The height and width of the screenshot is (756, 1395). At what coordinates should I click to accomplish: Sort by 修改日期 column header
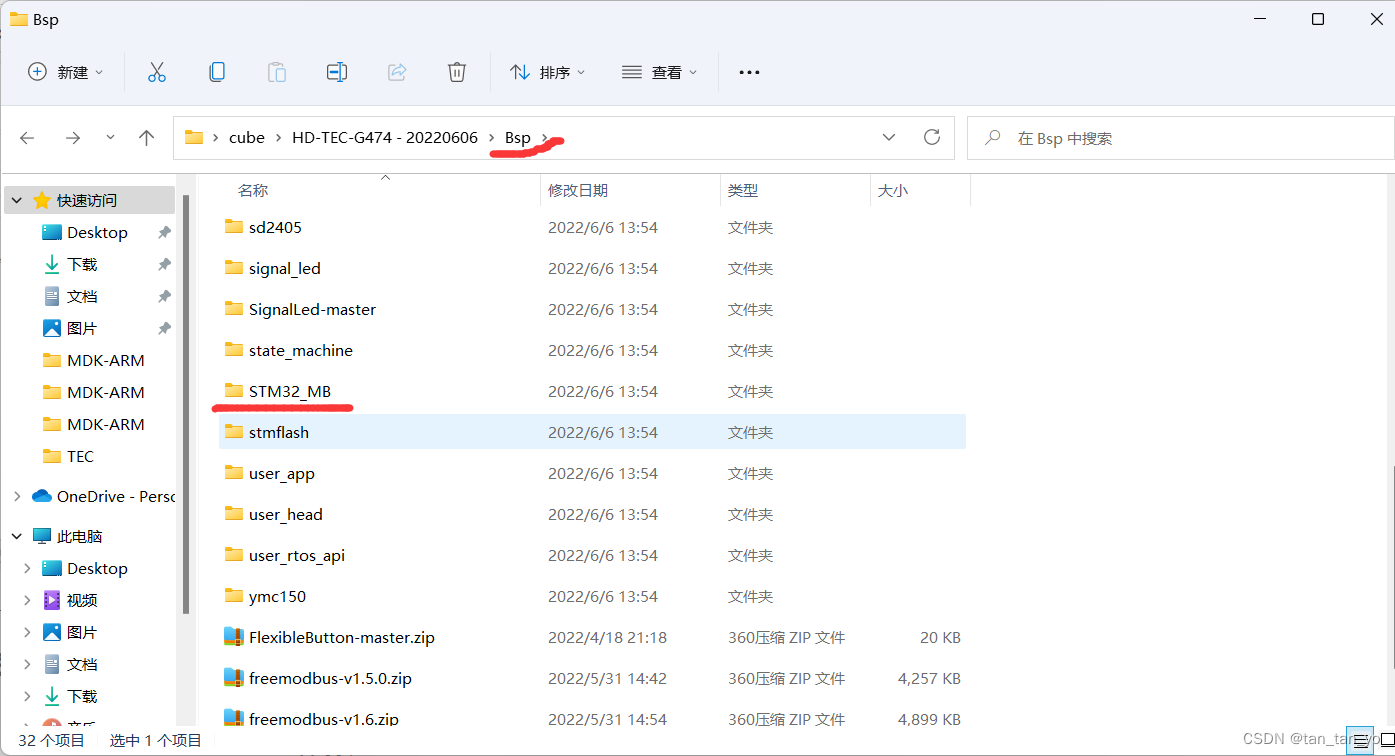tap(578, 190)
